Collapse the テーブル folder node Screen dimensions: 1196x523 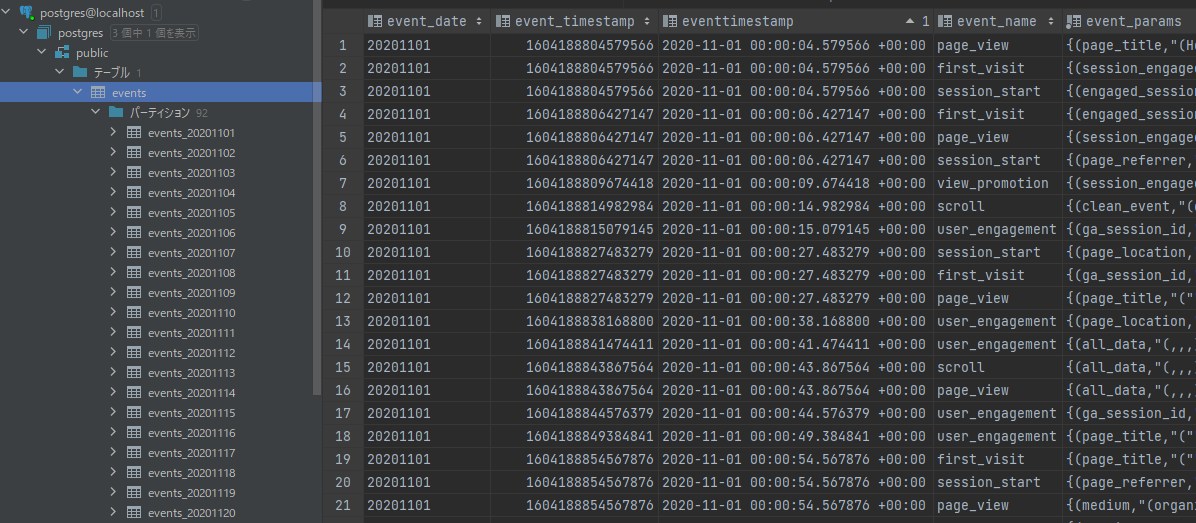point(59,72)
